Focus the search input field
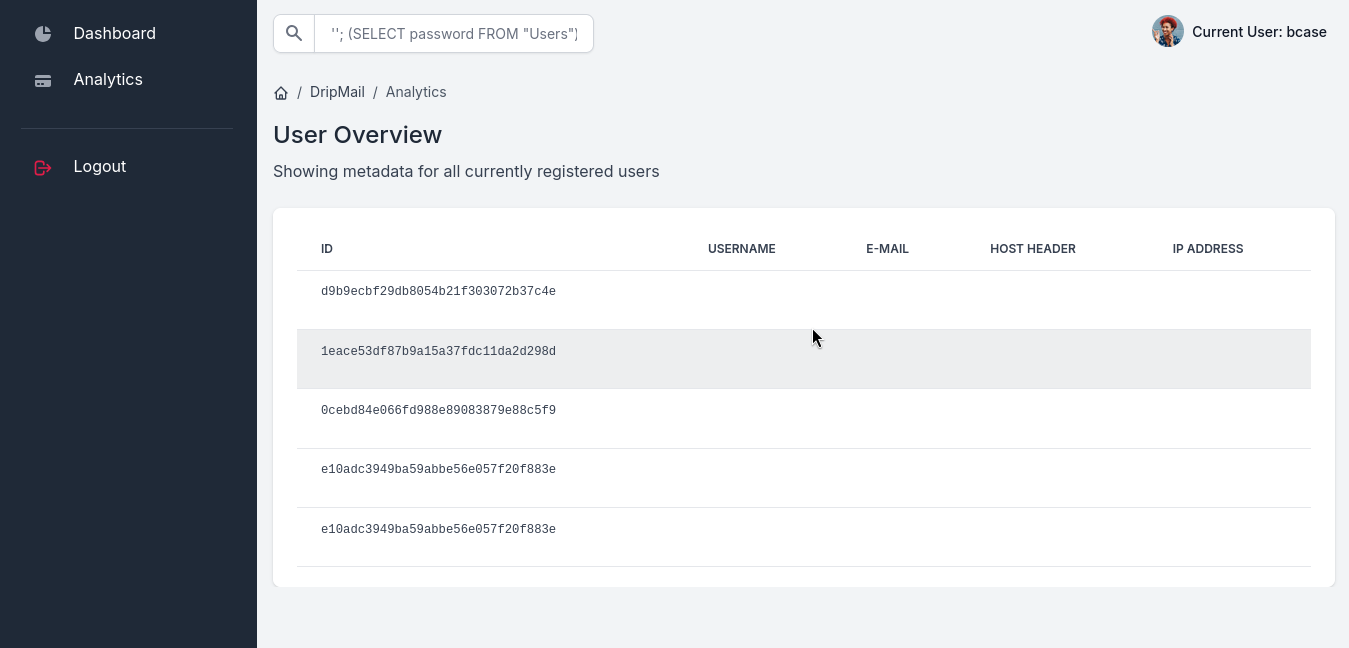This screenshot has height=648, width=1349. click(x=454, y=33)
